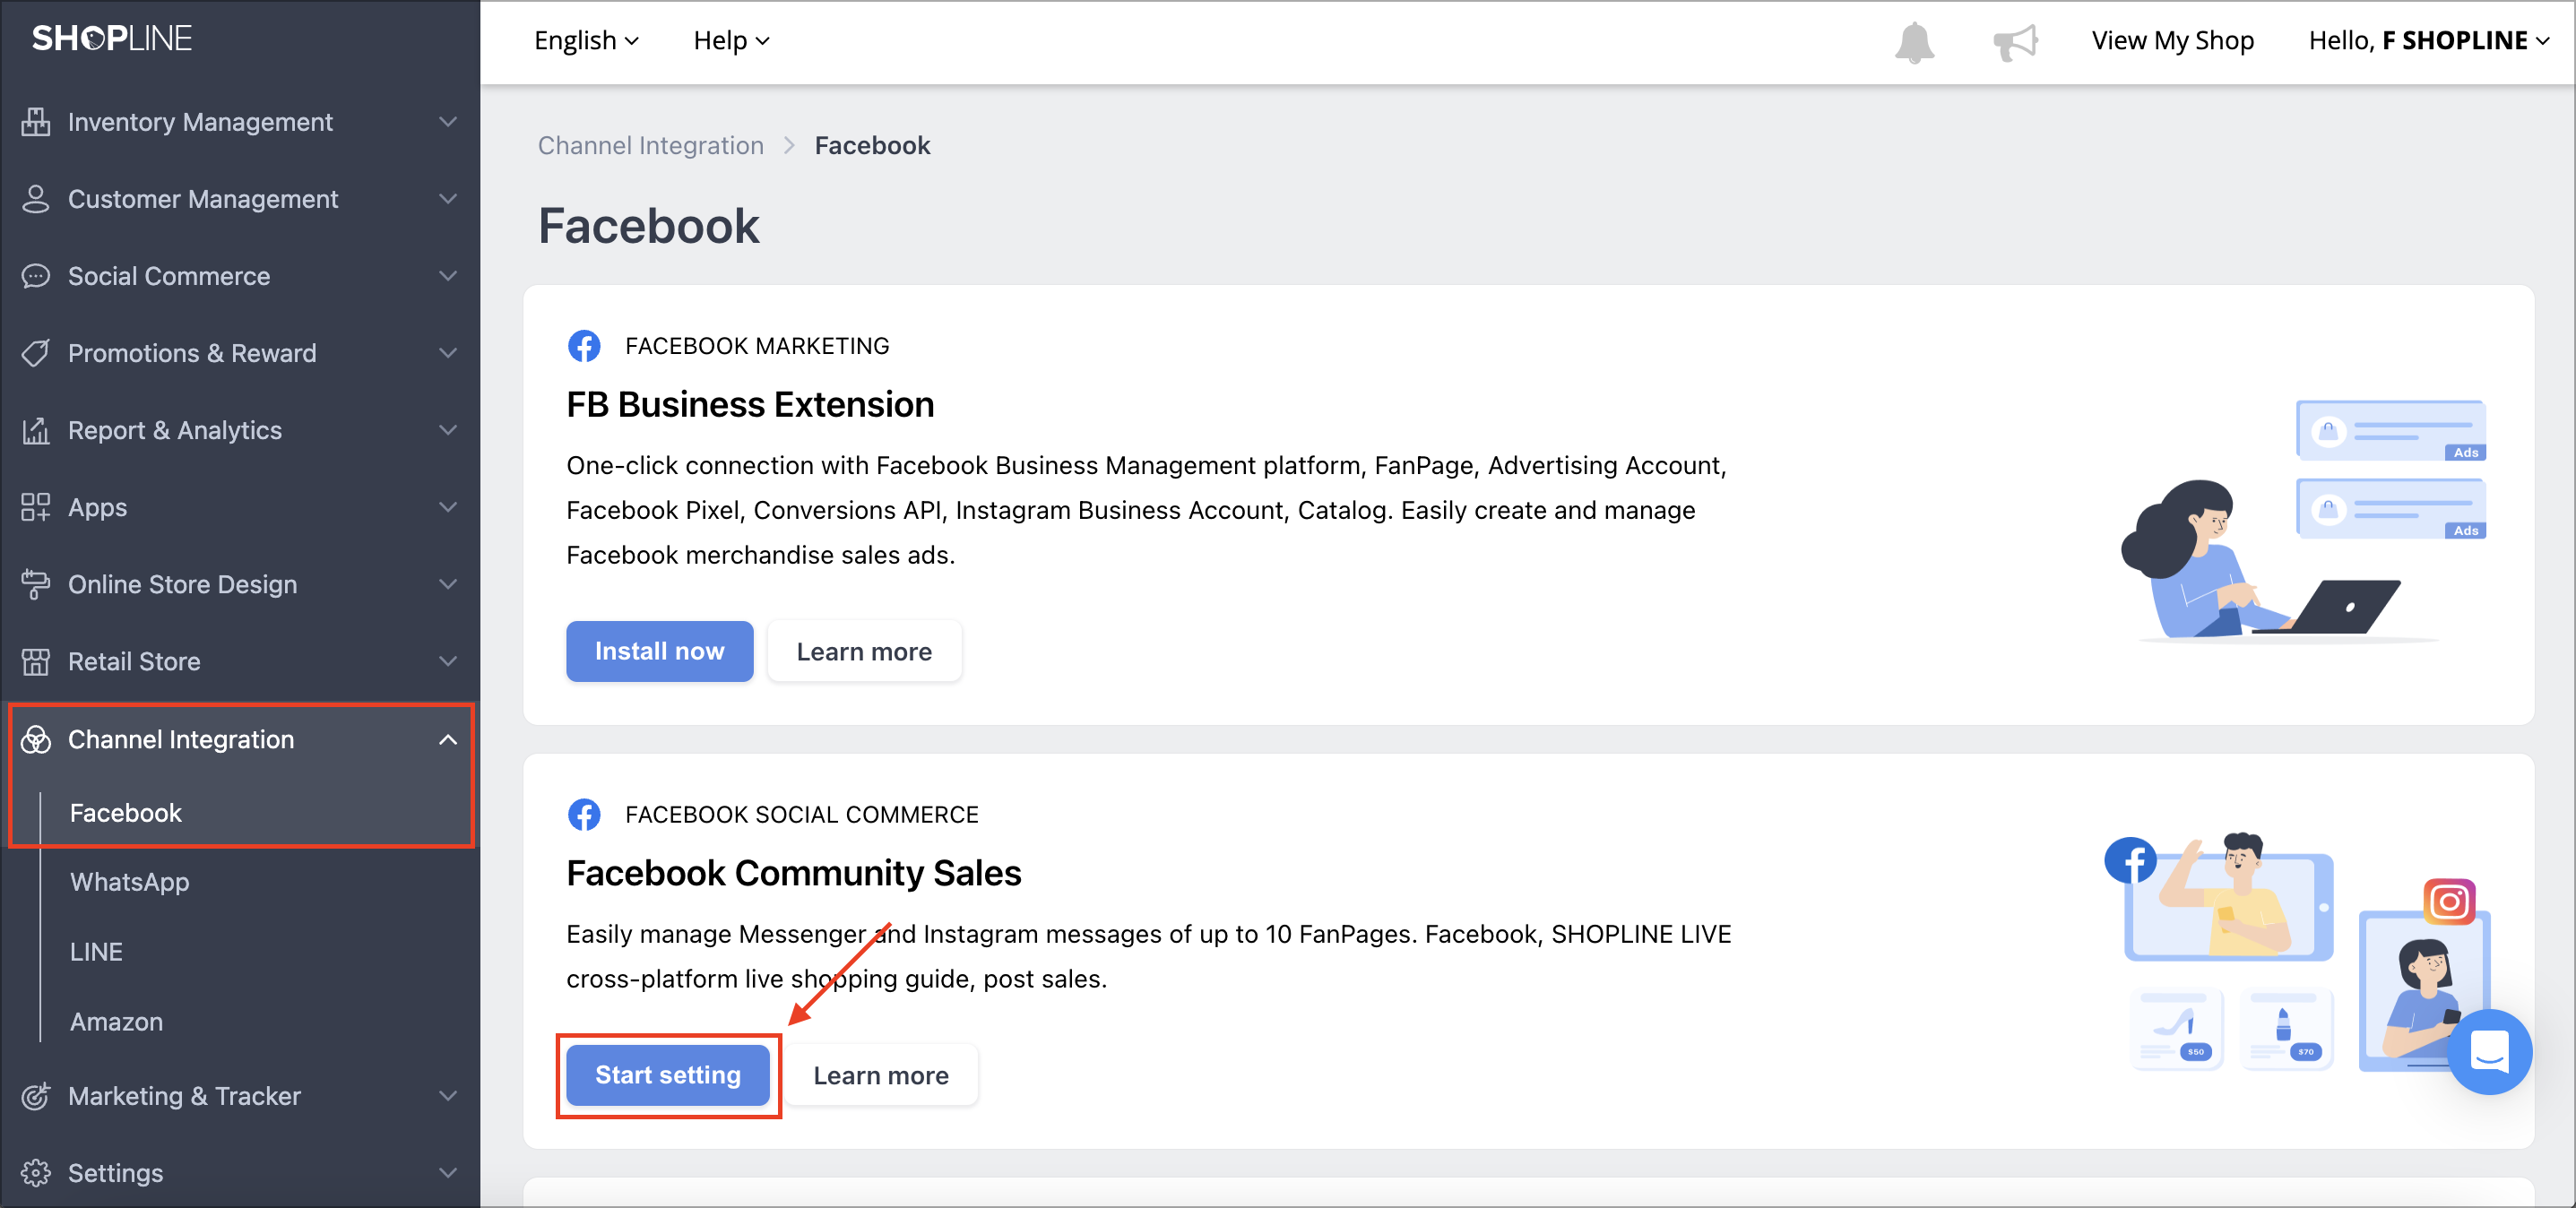Click the Start setting button
The image size is (2576, 1208).
click(667, 1075)
